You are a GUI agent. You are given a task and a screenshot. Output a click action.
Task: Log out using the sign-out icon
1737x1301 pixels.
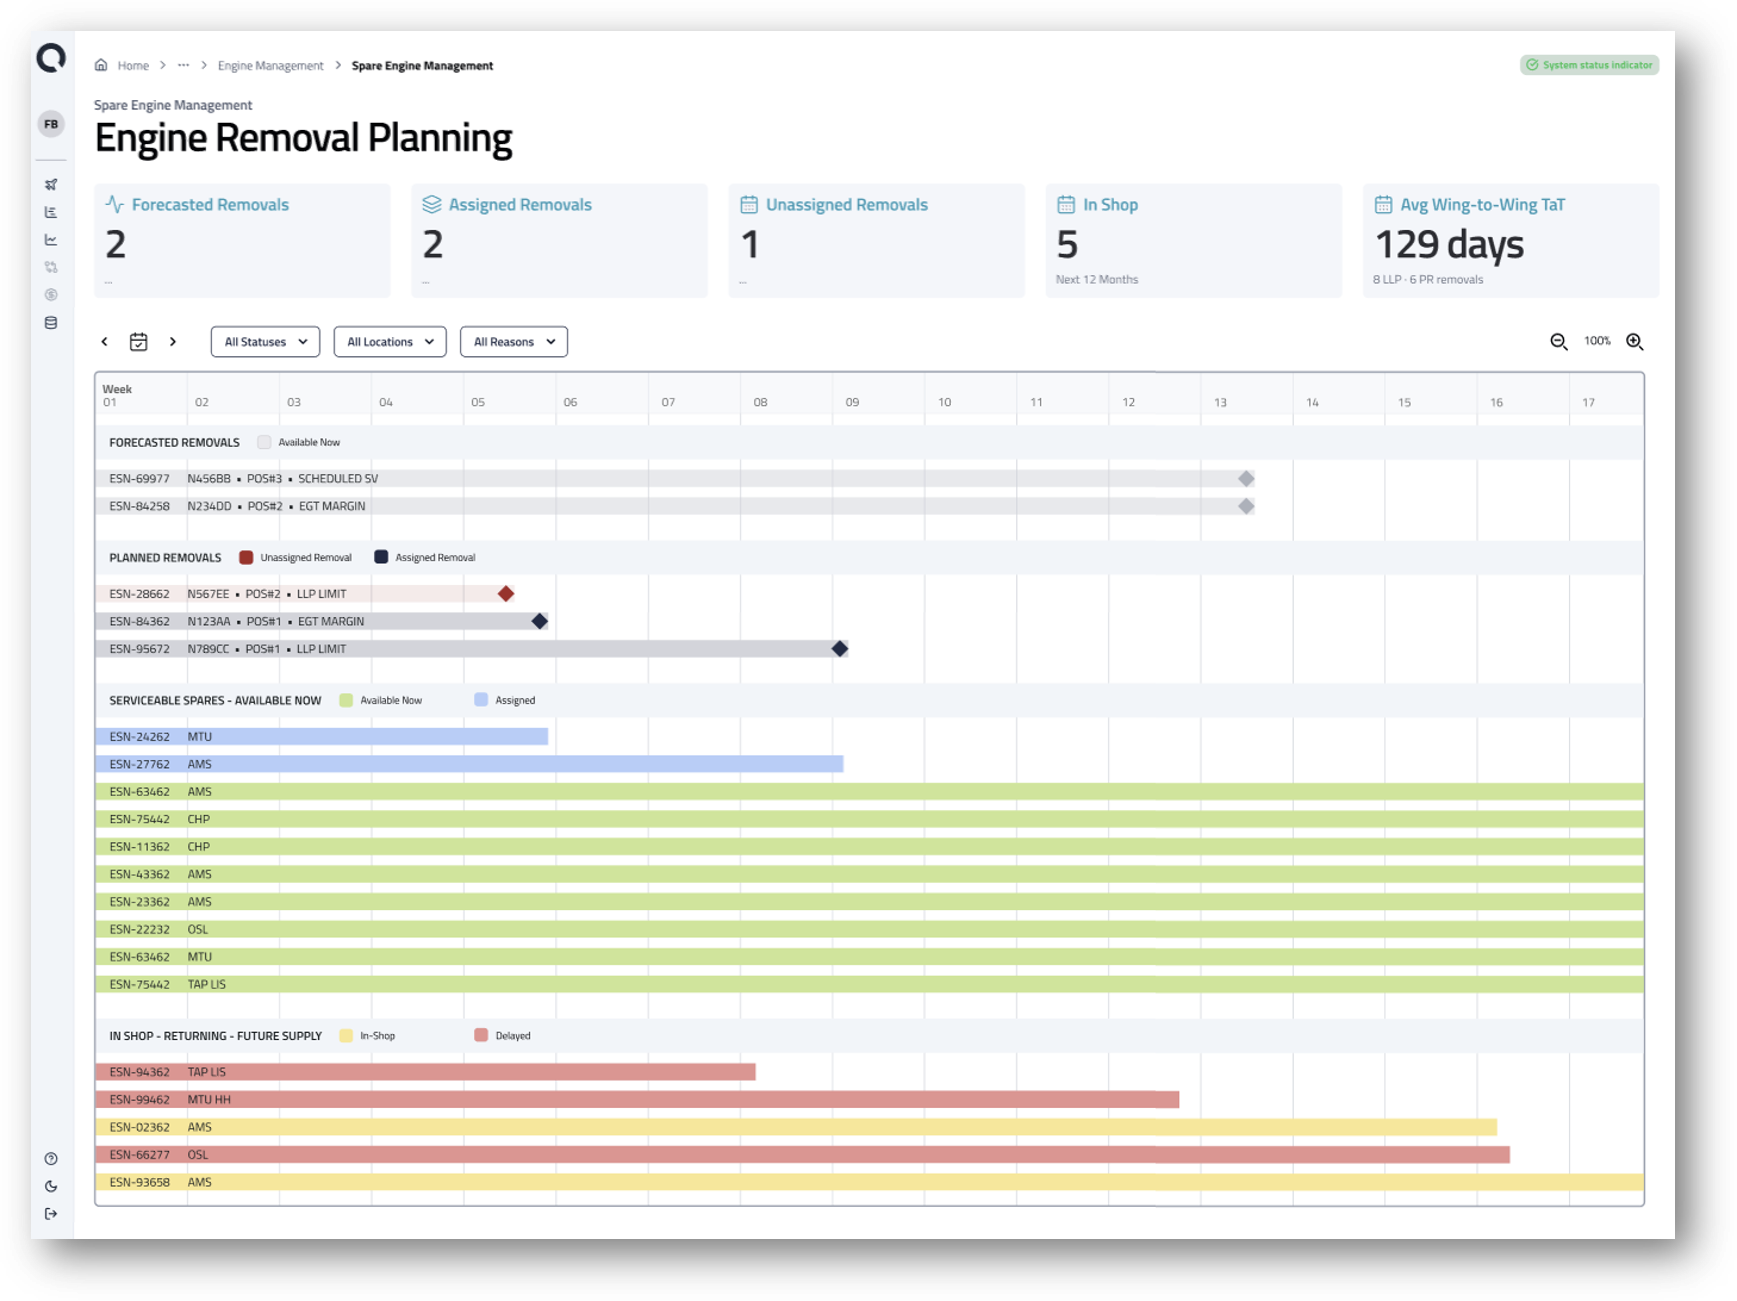pyautogui.click(x=51, y=1214)
